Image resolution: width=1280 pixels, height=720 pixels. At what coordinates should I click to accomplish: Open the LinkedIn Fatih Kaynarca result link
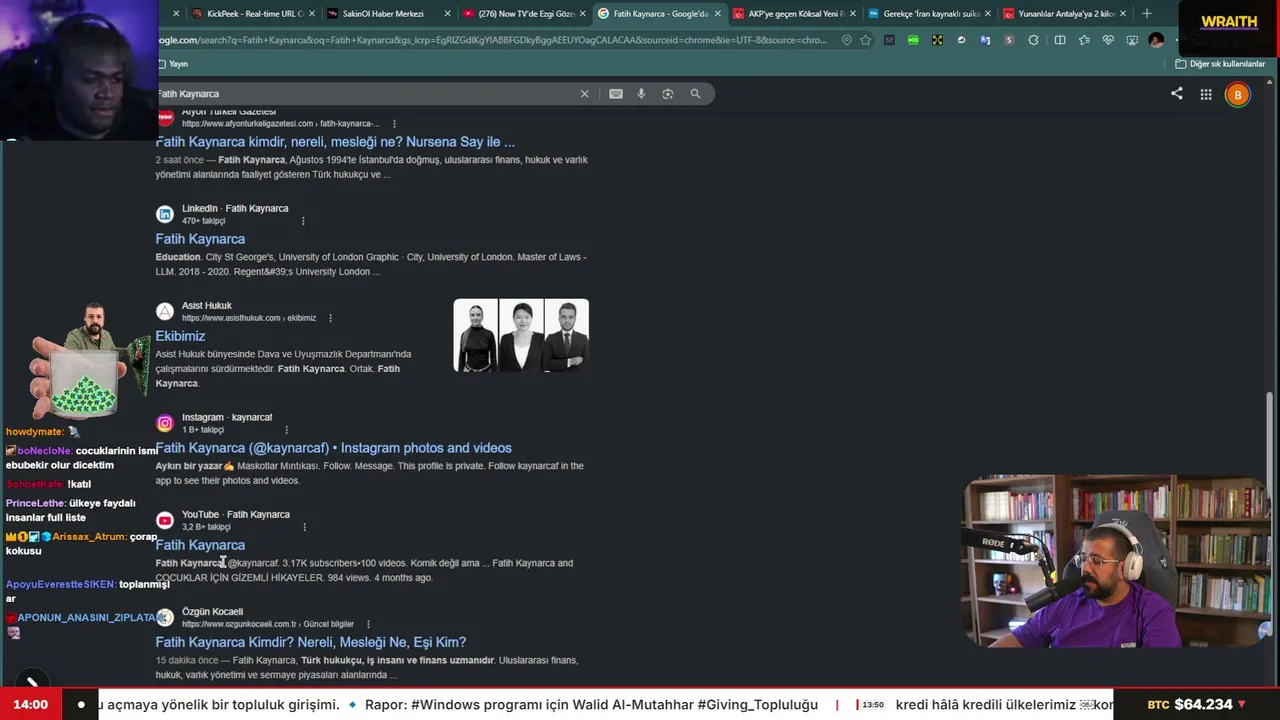200,239
